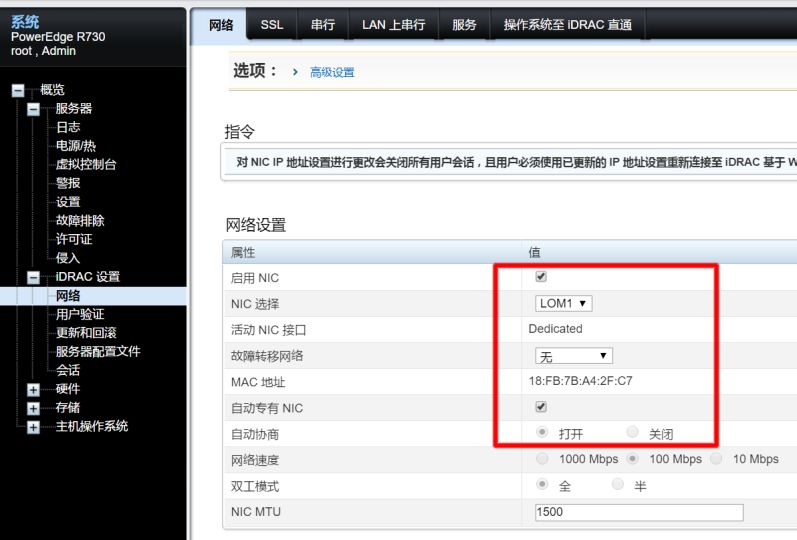Viewport: 797px width, 540px height.
Task: Click the 系统 heading in sidebar
Action: click(25, 22)
